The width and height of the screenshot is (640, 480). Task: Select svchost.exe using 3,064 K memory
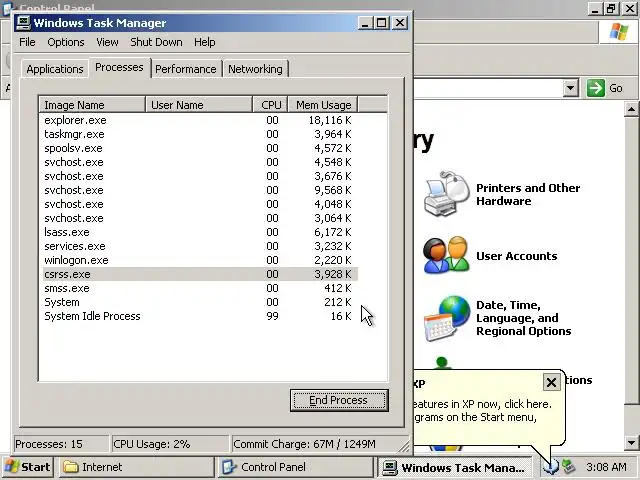point(200,218)
